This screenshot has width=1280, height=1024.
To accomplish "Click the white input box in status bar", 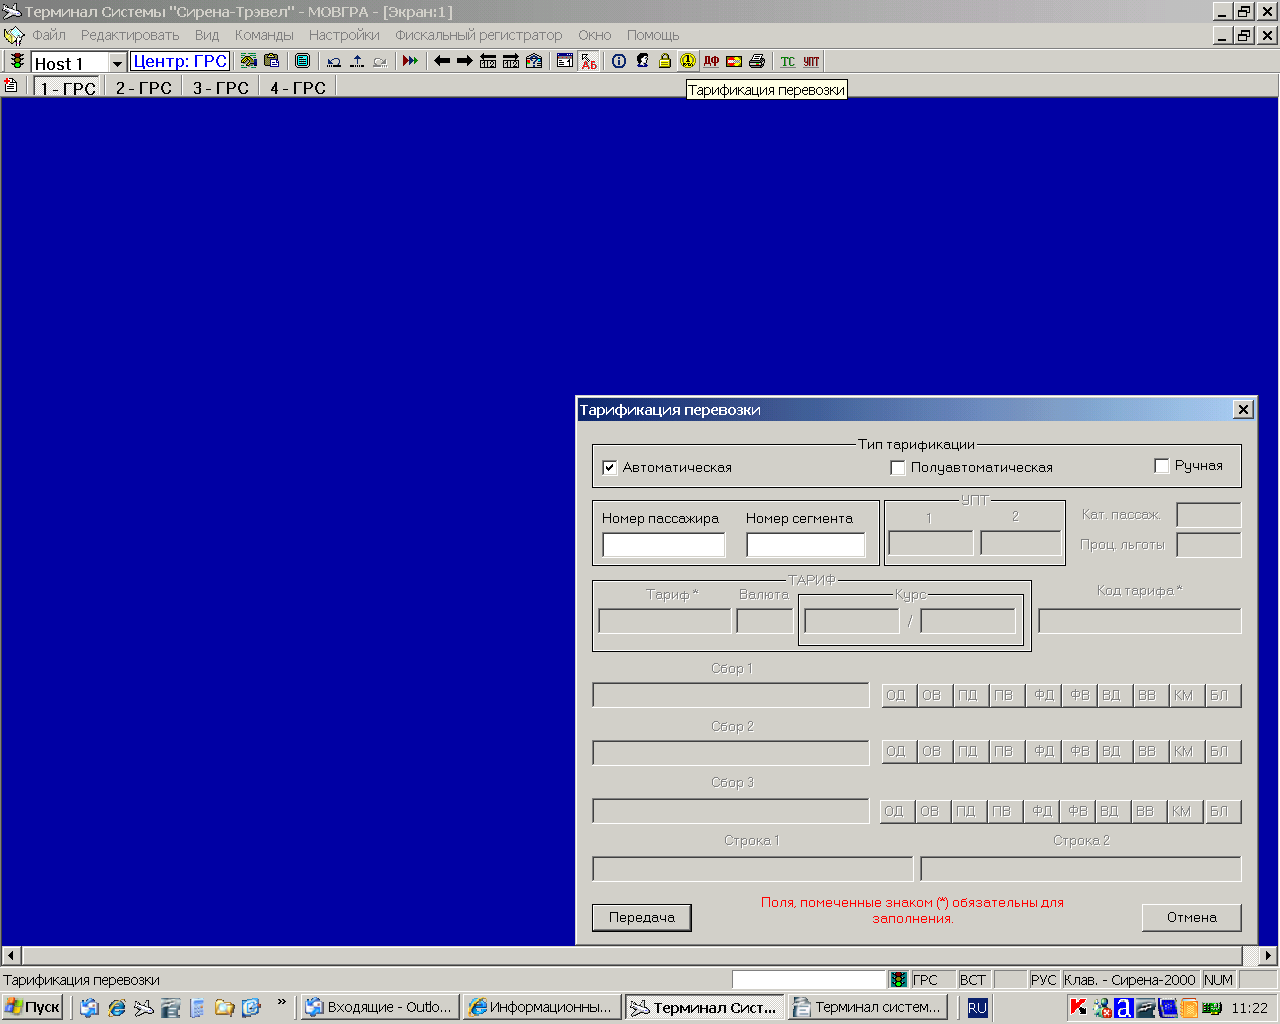I will pos(809,980).
